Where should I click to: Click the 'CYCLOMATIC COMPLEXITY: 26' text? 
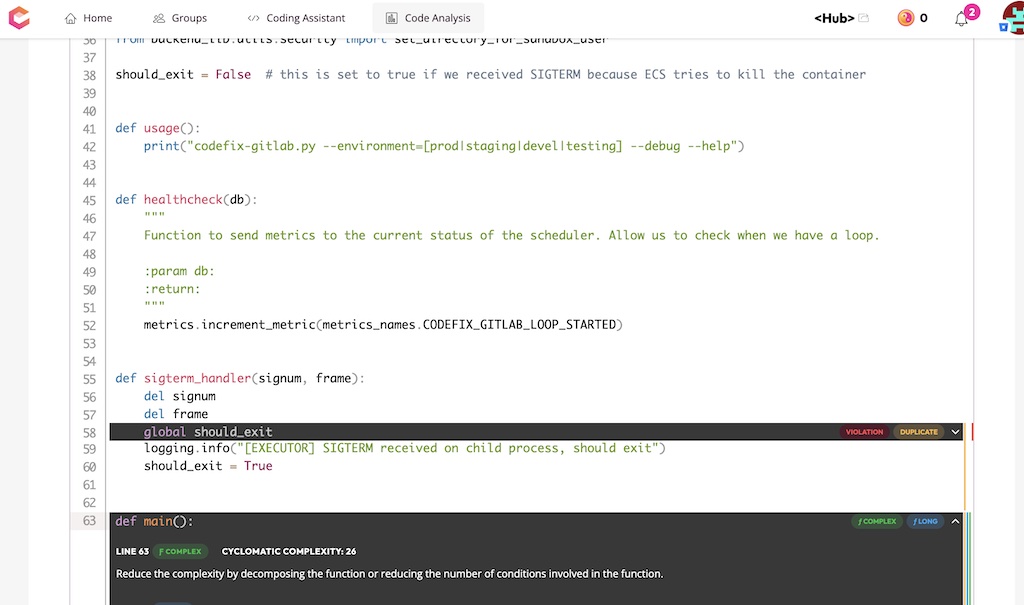click(x=289, y=551)
